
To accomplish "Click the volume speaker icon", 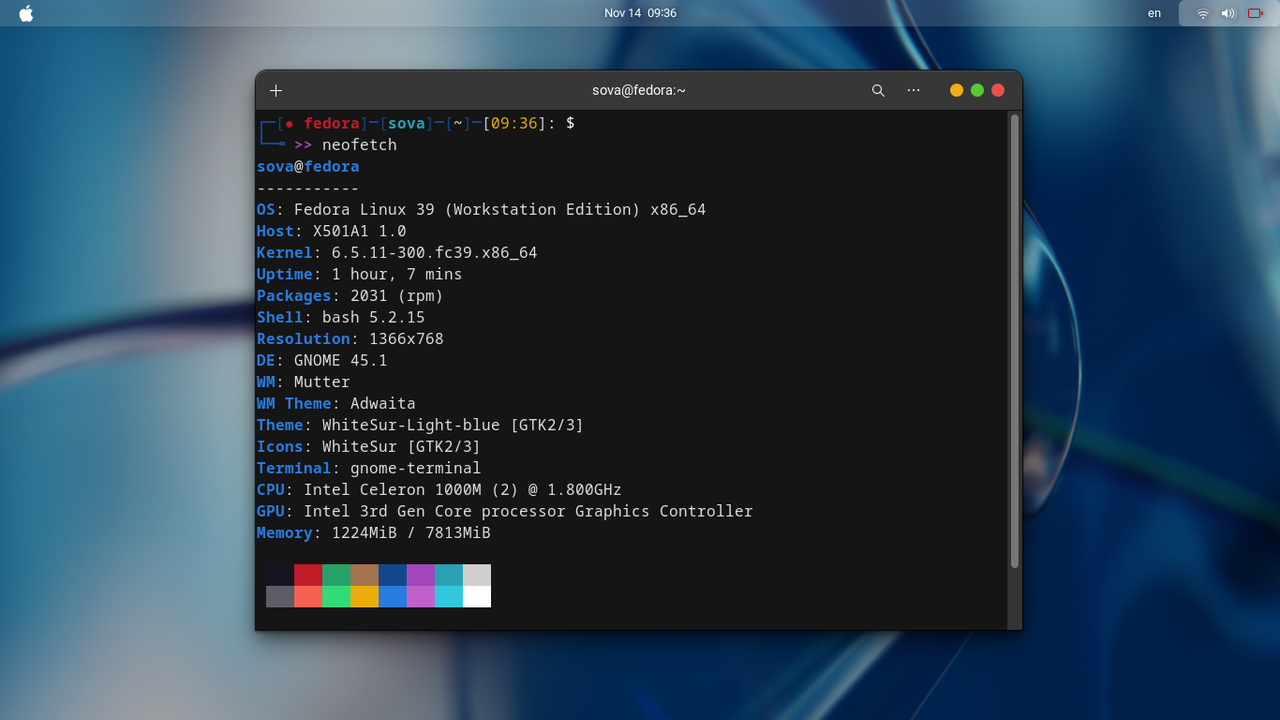I will tap(1229, 13).
